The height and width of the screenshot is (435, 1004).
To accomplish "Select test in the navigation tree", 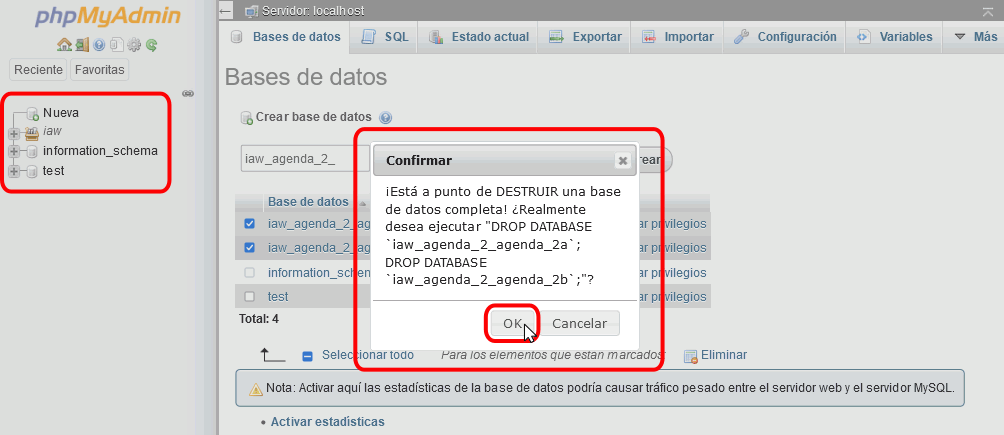I will (54, 171).
